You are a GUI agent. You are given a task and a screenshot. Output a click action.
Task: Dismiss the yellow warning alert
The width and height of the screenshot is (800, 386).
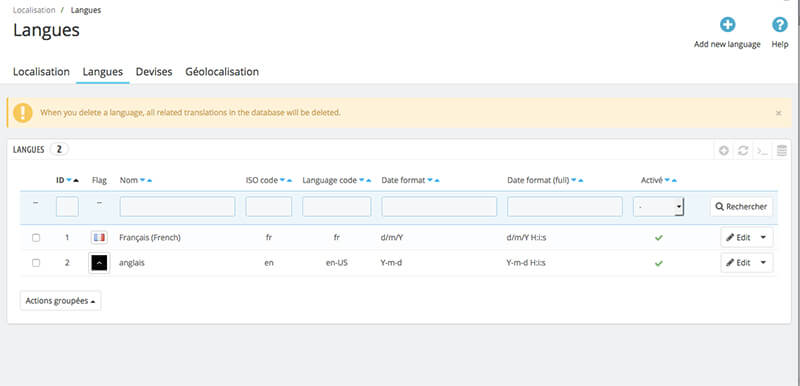[x=779, y=113]
